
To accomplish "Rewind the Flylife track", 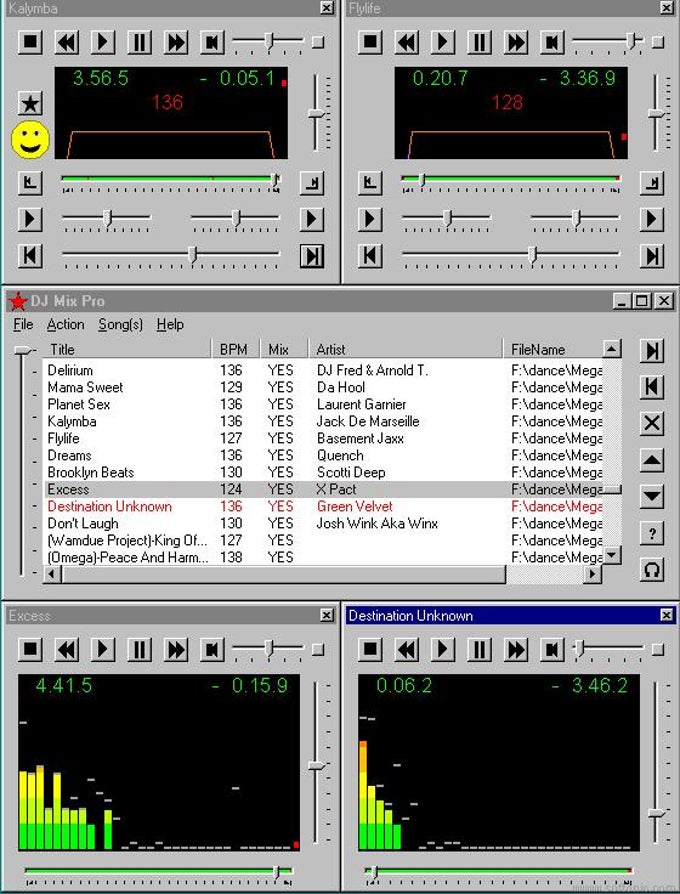I will tap(407, 42).
